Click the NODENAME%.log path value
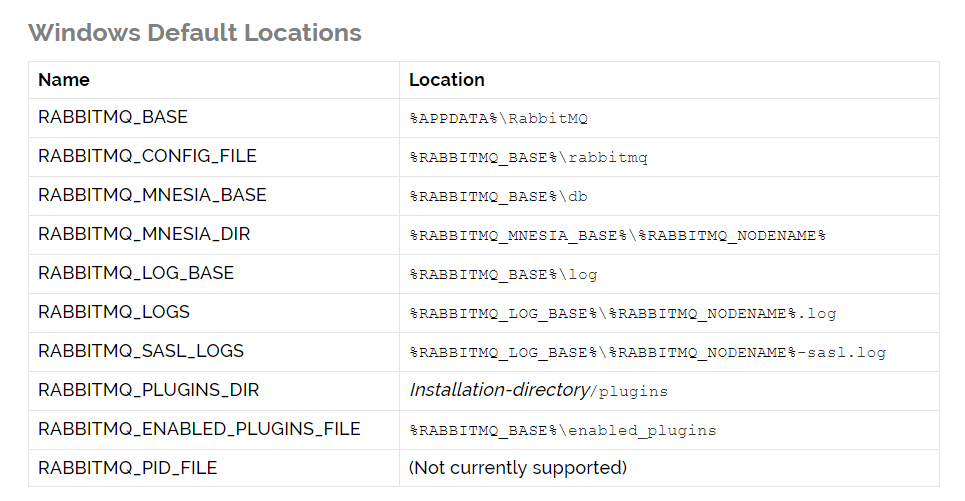Image resolution: width=965 pixels, height=501 pixels. coord(623,314)
